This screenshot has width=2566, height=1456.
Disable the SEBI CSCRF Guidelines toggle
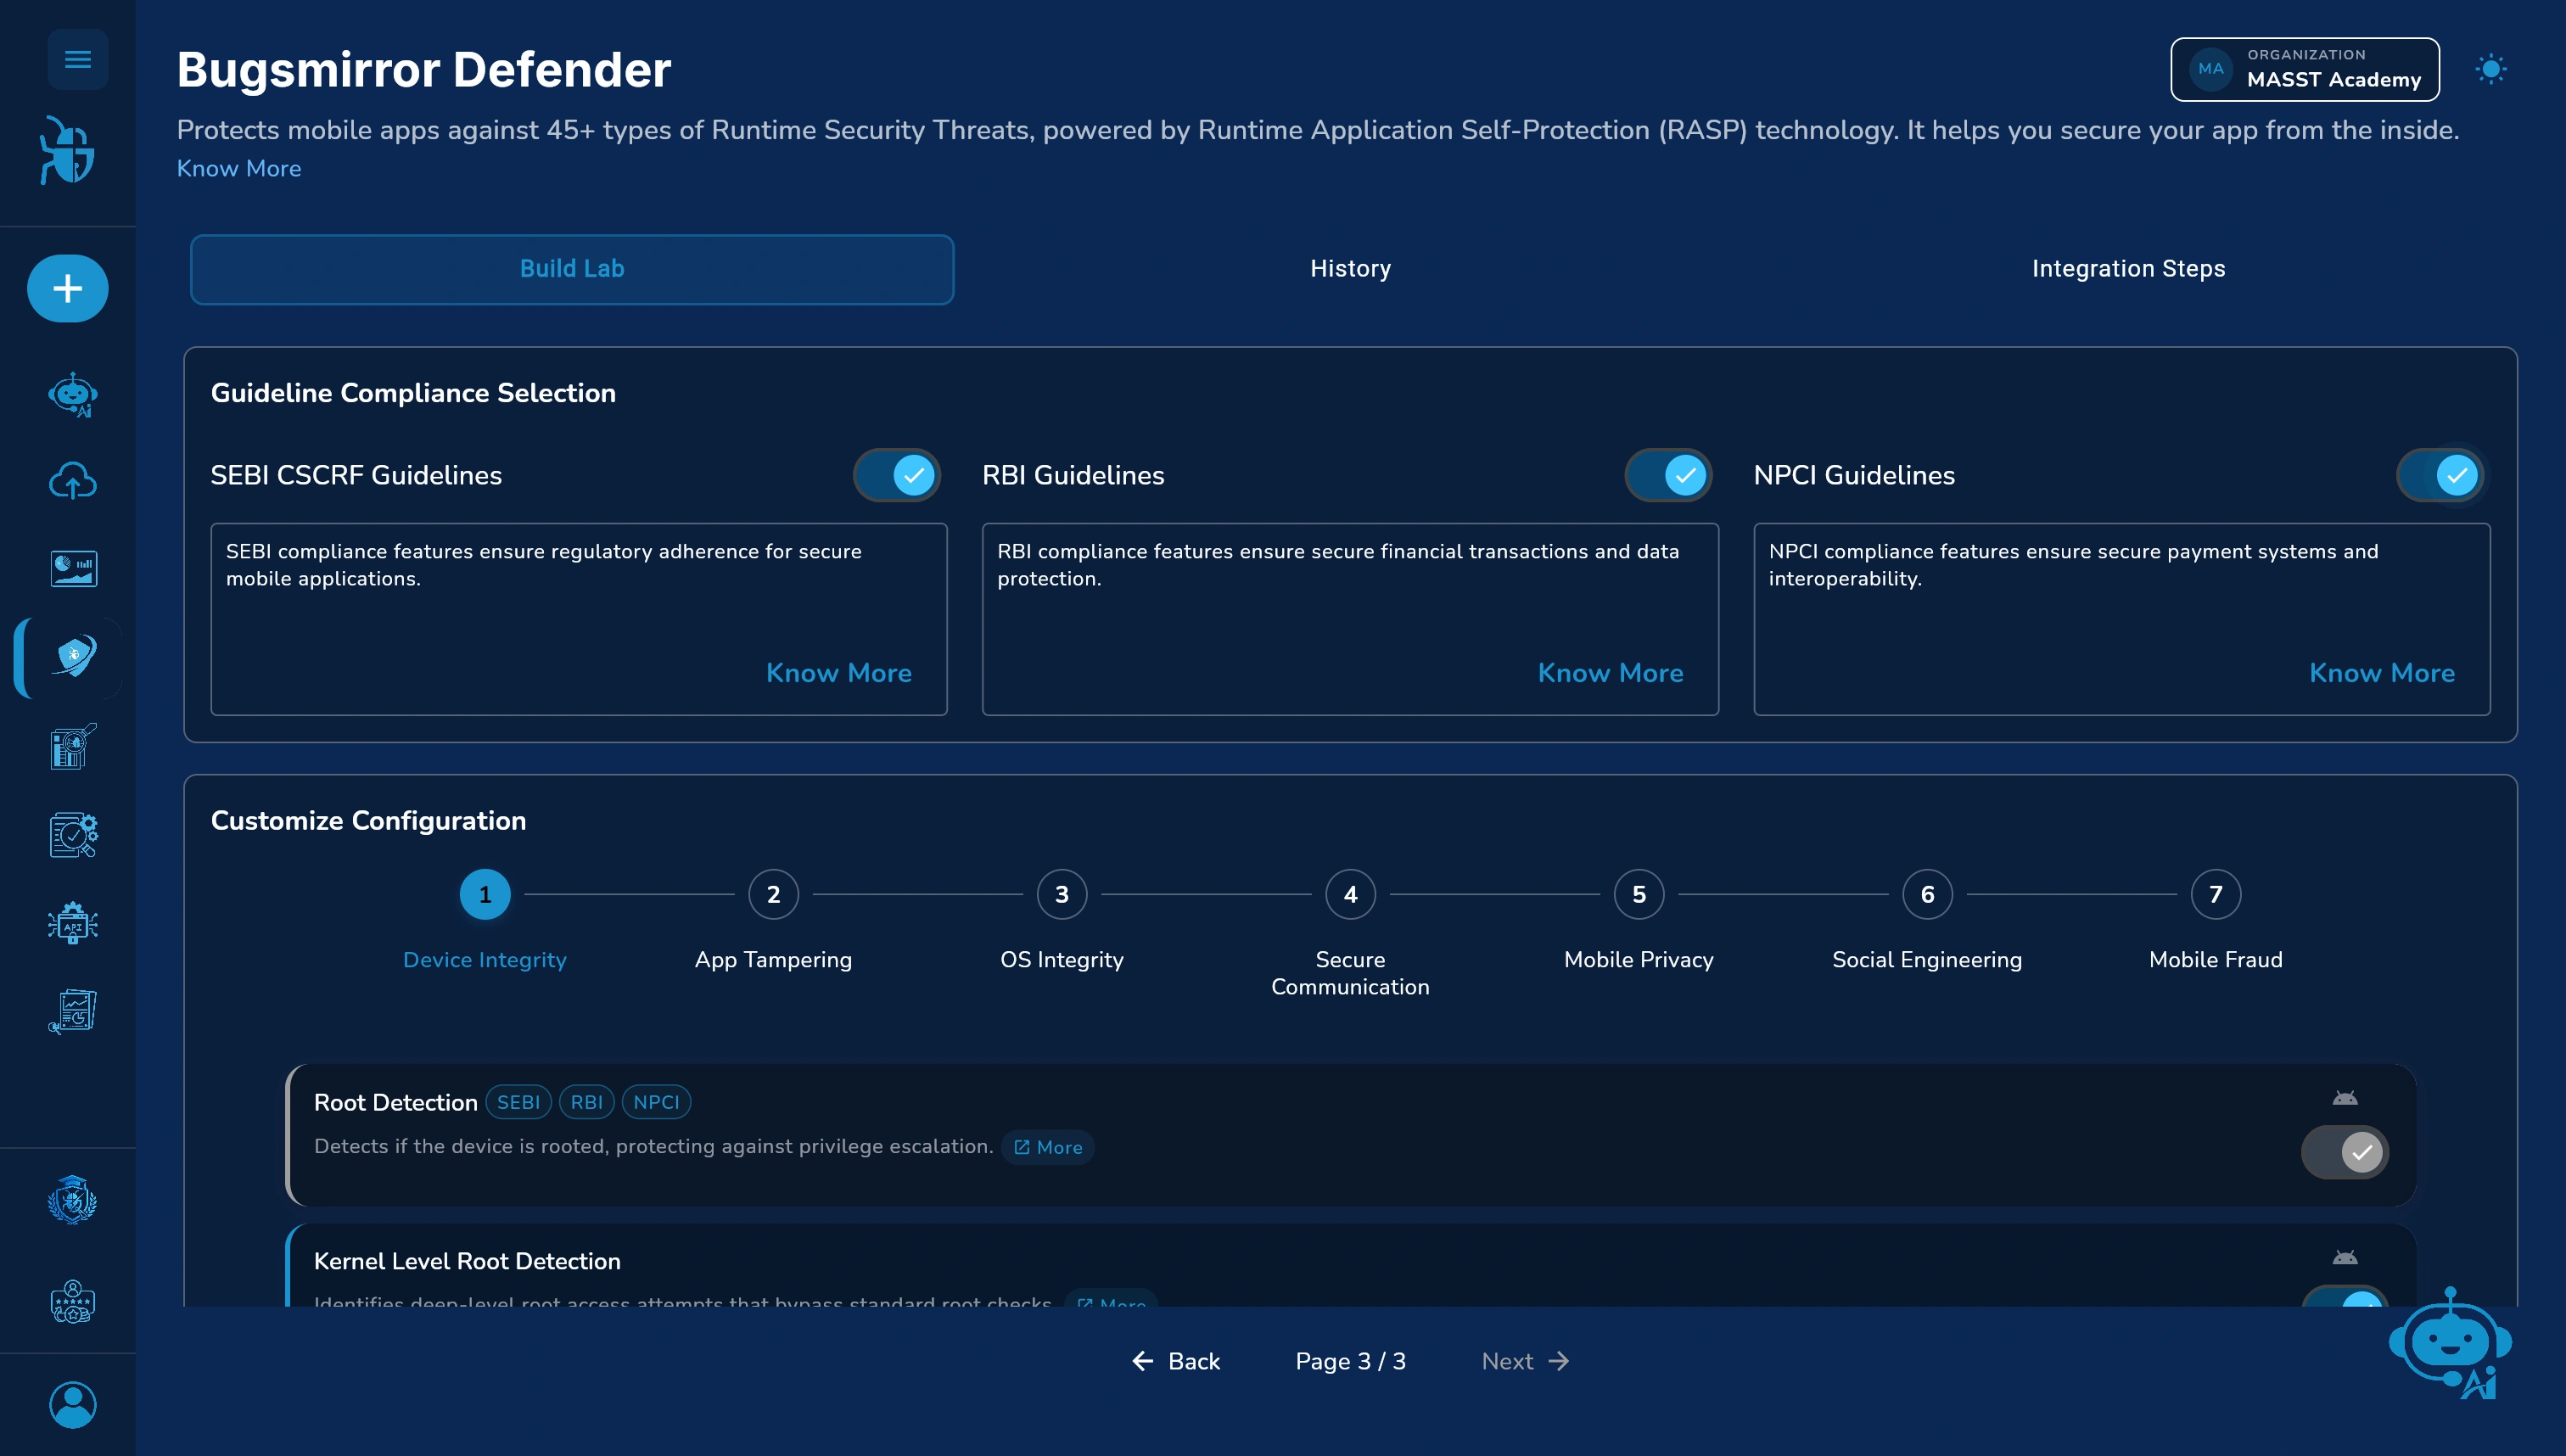pyautogui.click(x=897, y=475)
